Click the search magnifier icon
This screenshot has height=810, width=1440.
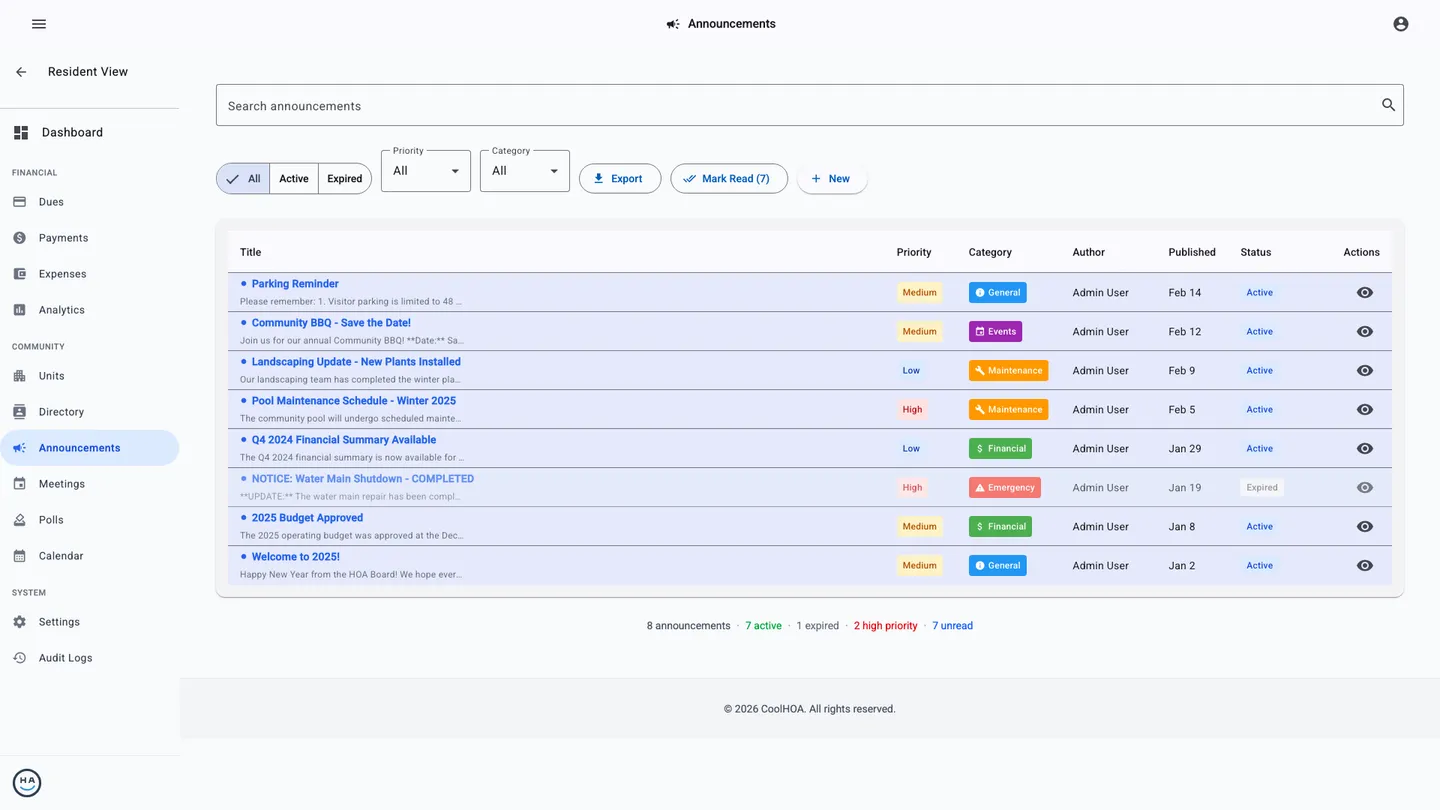pyautogui.click(x=1388, y=105)
